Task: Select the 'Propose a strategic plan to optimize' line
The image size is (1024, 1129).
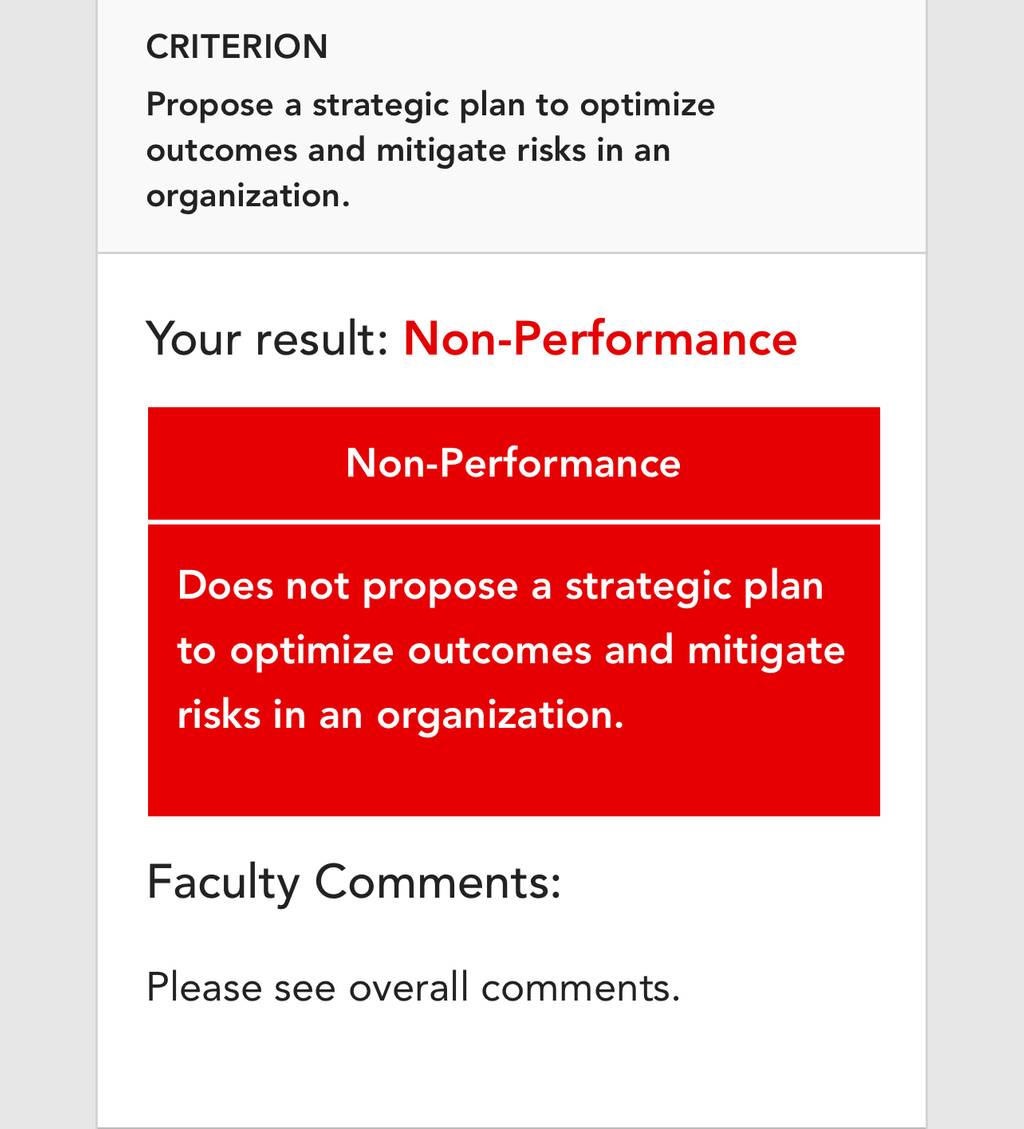Action: click(431, 105)
